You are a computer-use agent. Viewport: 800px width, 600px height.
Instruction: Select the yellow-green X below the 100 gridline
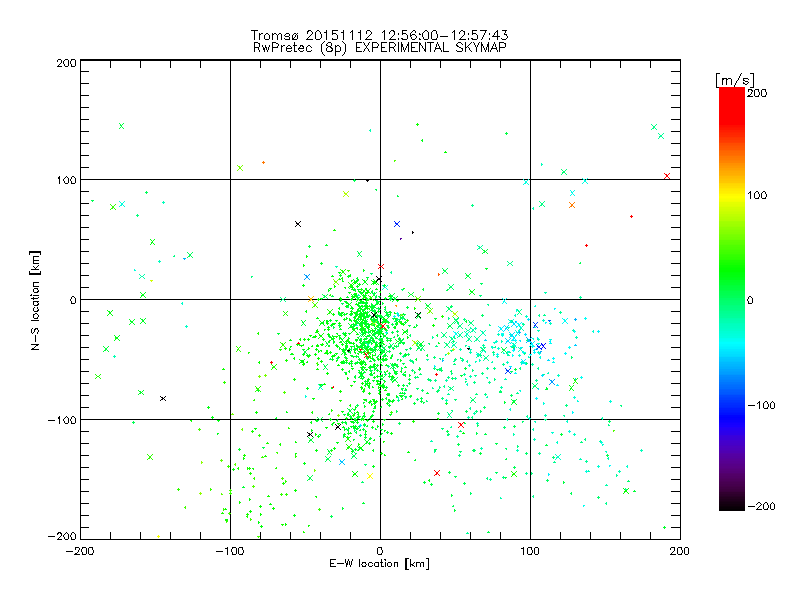[346, 194]
